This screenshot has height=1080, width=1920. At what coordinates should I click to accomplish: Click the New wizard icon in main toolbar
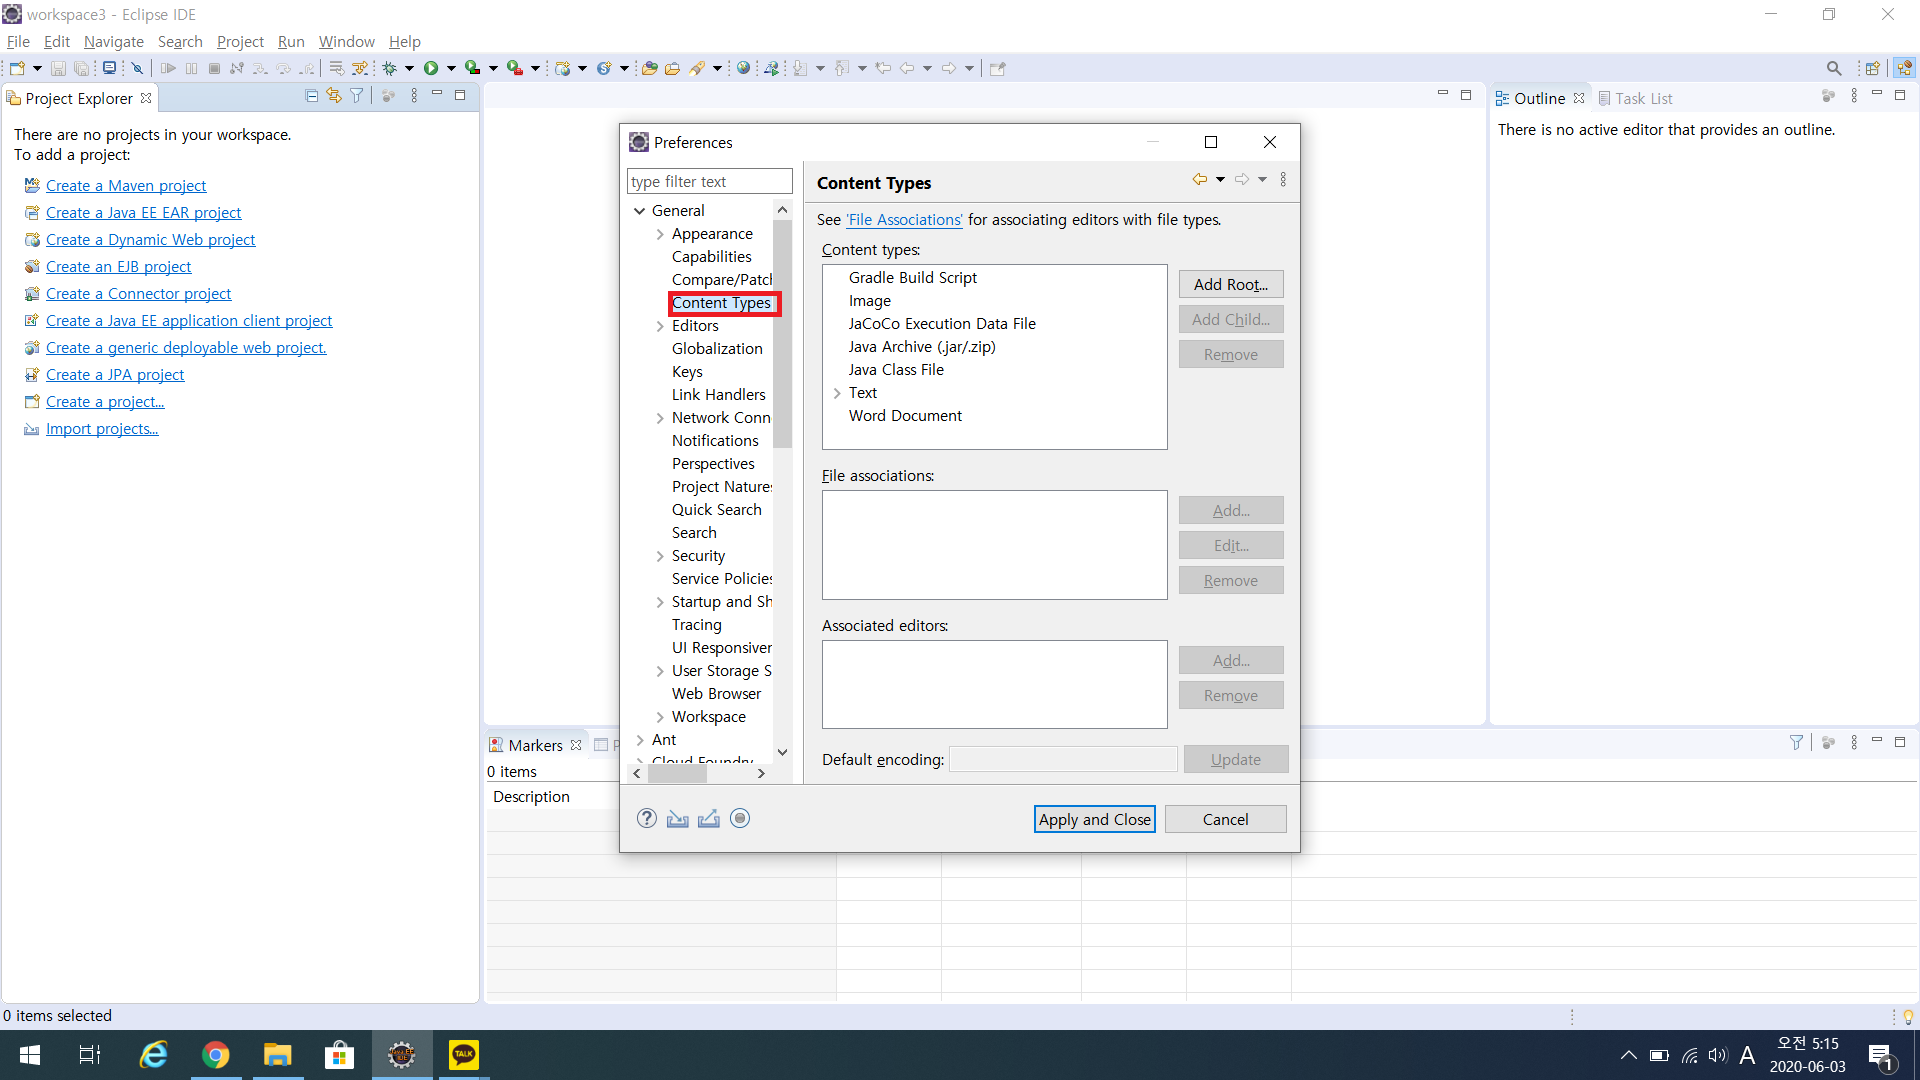[x=17, y=68]
